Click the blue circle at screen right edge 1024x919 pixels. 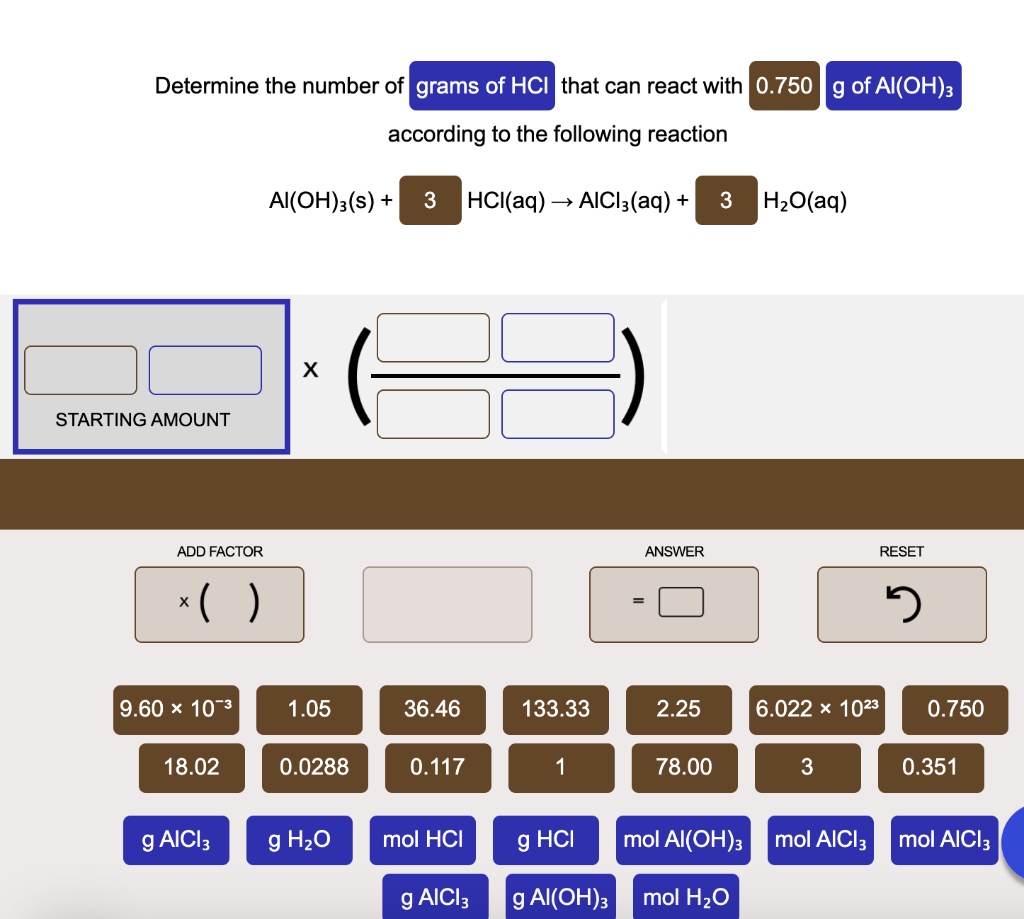pyautogui.click(x=1016, y=843)
